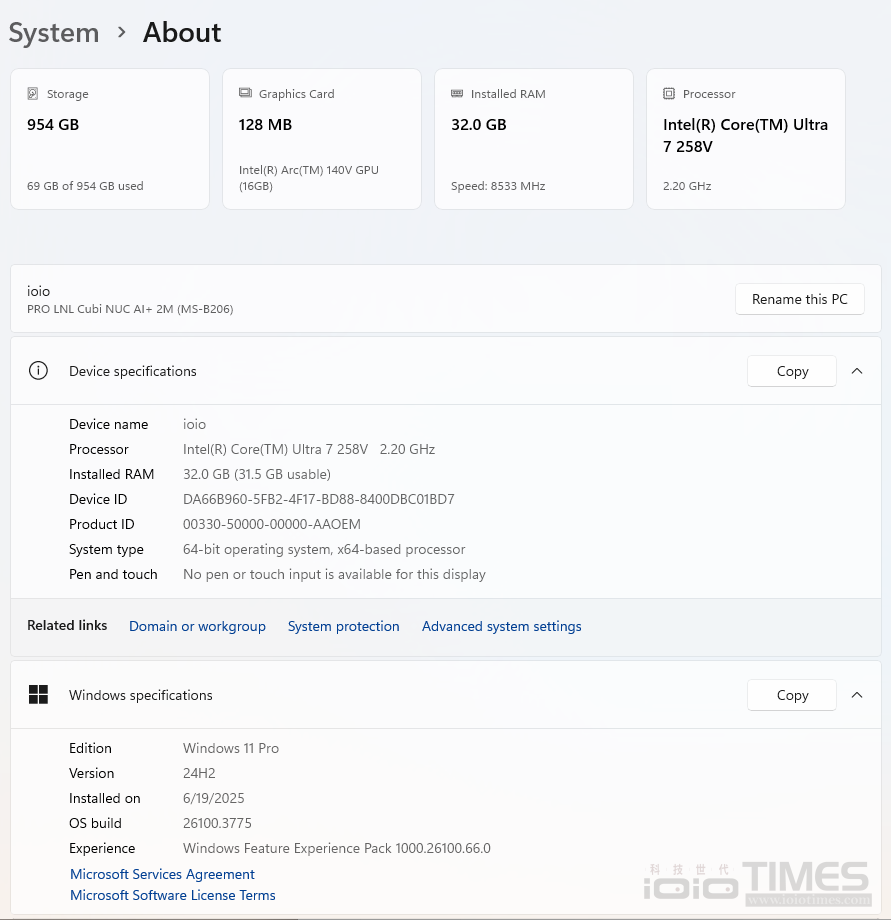Select Product ID value 00330-50000-00000-AAOEM

click(x=272, y=524)
